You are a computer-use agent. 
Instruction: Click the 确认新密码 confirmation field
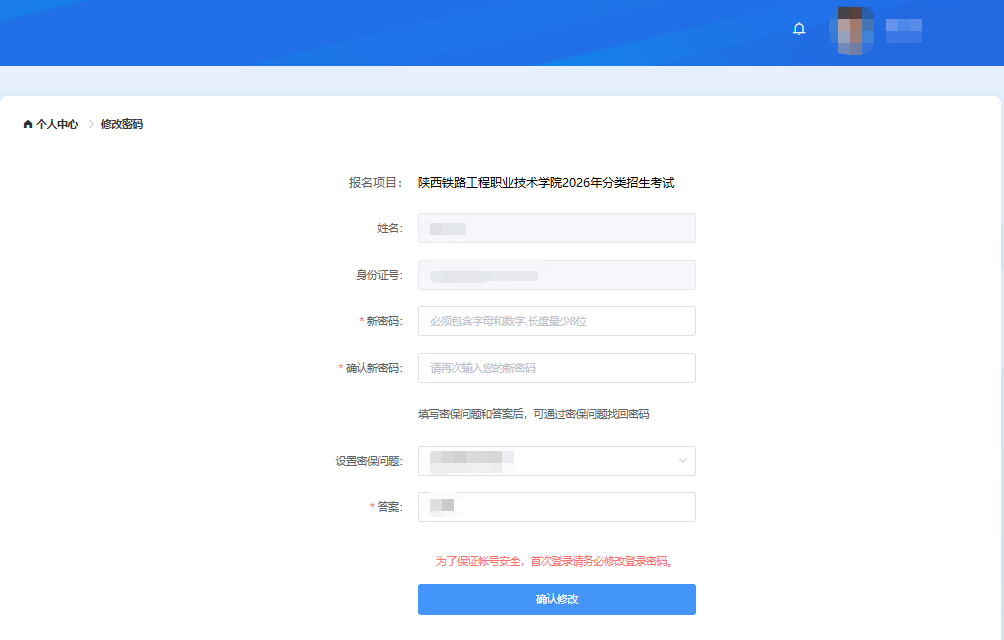coord(556,368)
